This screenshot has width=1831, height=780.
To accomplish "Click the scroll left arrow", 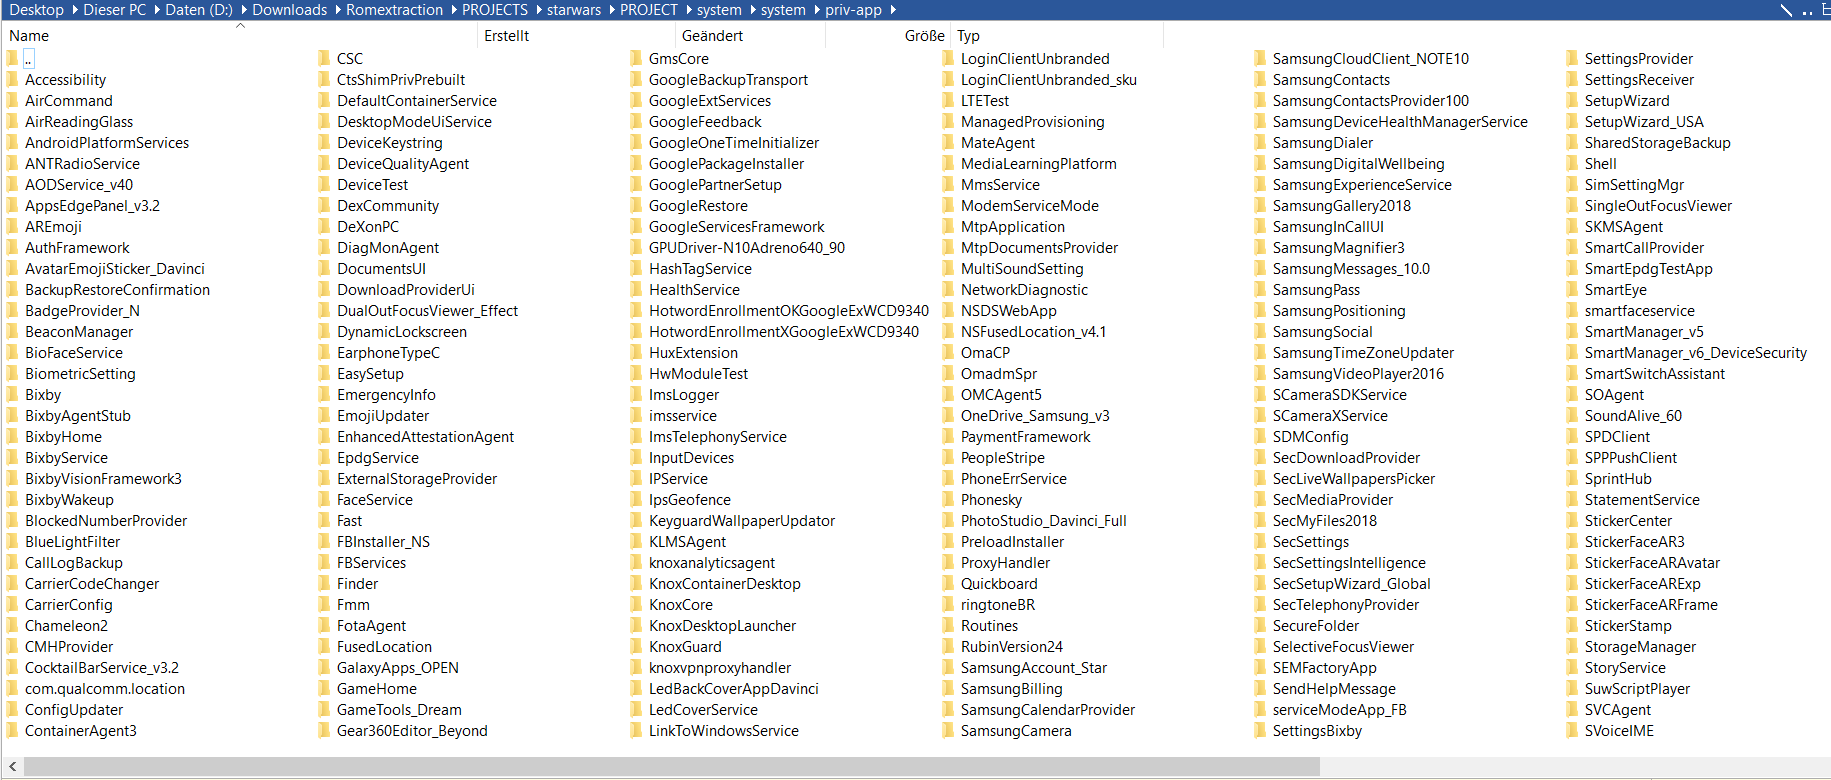I will point(12,767).
